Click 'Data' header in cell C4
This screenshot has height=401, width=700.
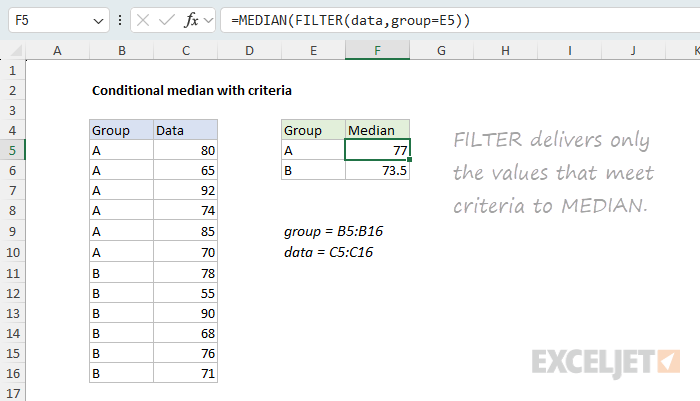[x=185, y=130]
